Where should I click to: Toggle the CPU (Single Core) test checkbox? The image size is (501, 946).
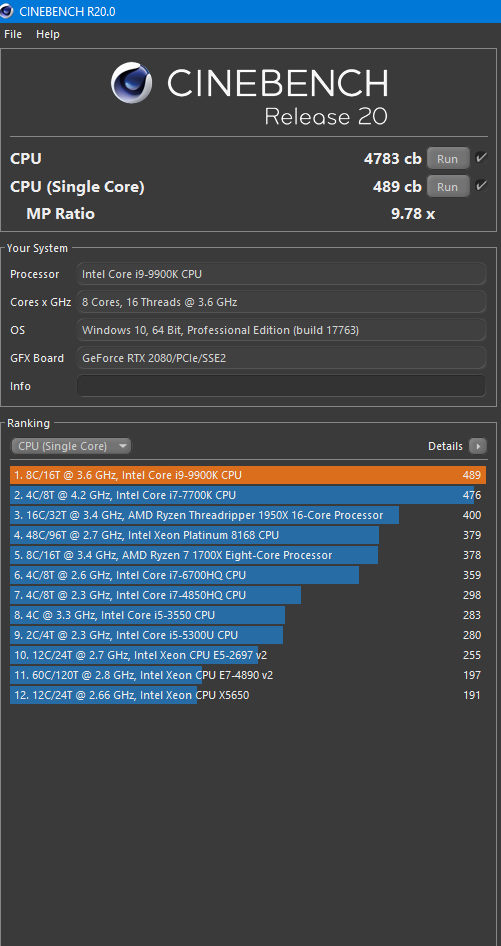(481, 186)
